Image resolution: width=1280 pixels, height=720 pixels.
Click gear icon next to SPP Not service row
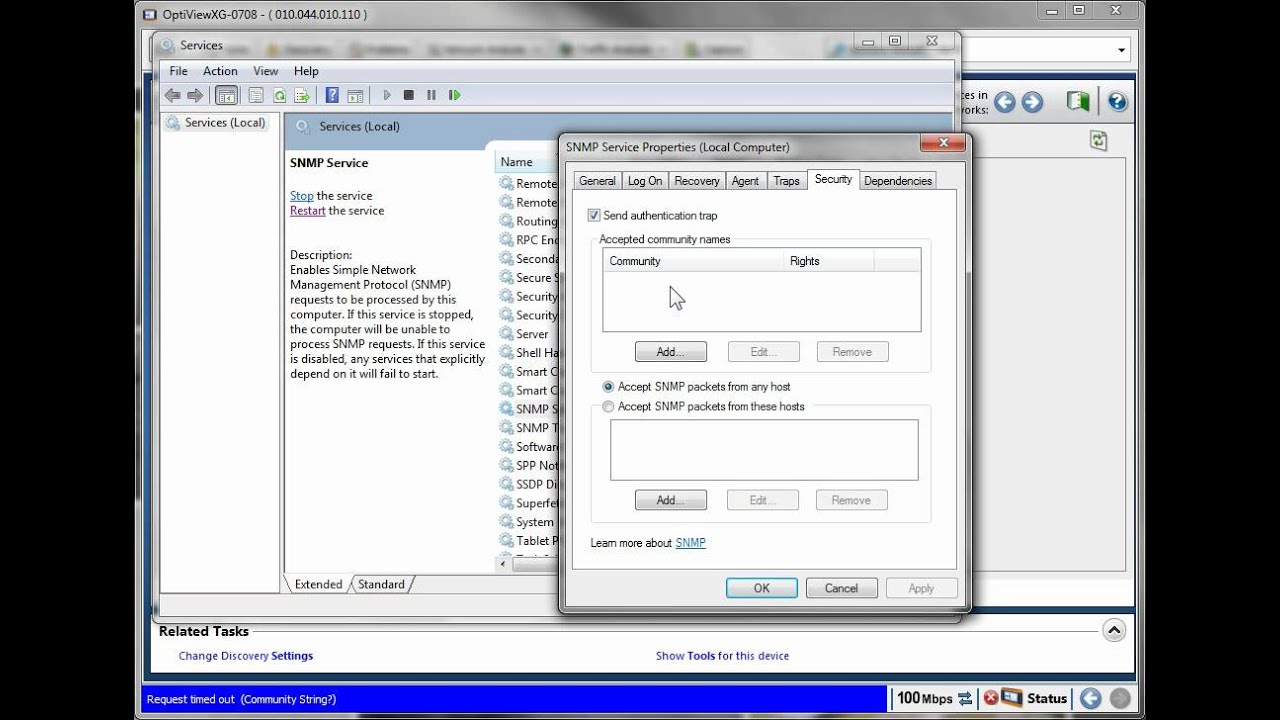(506, 465)
